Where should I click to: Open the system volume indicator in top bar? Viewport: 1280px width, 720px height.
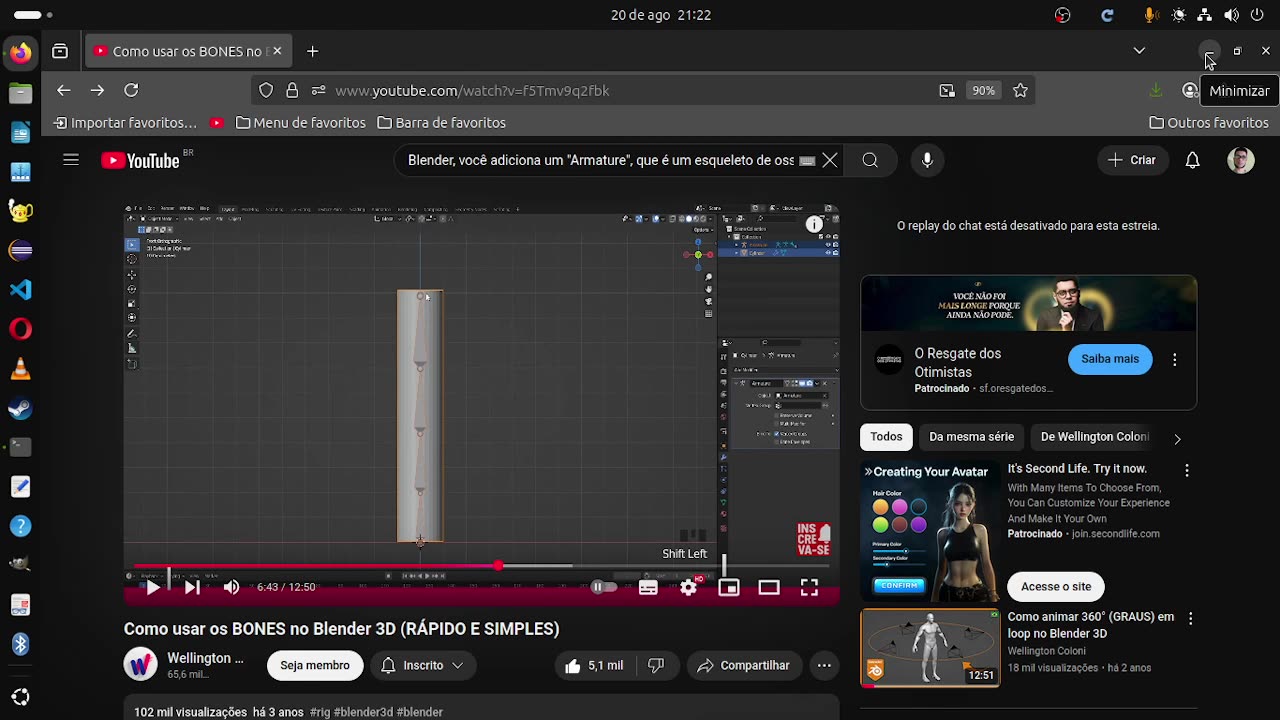click(x=1231, y=15)
